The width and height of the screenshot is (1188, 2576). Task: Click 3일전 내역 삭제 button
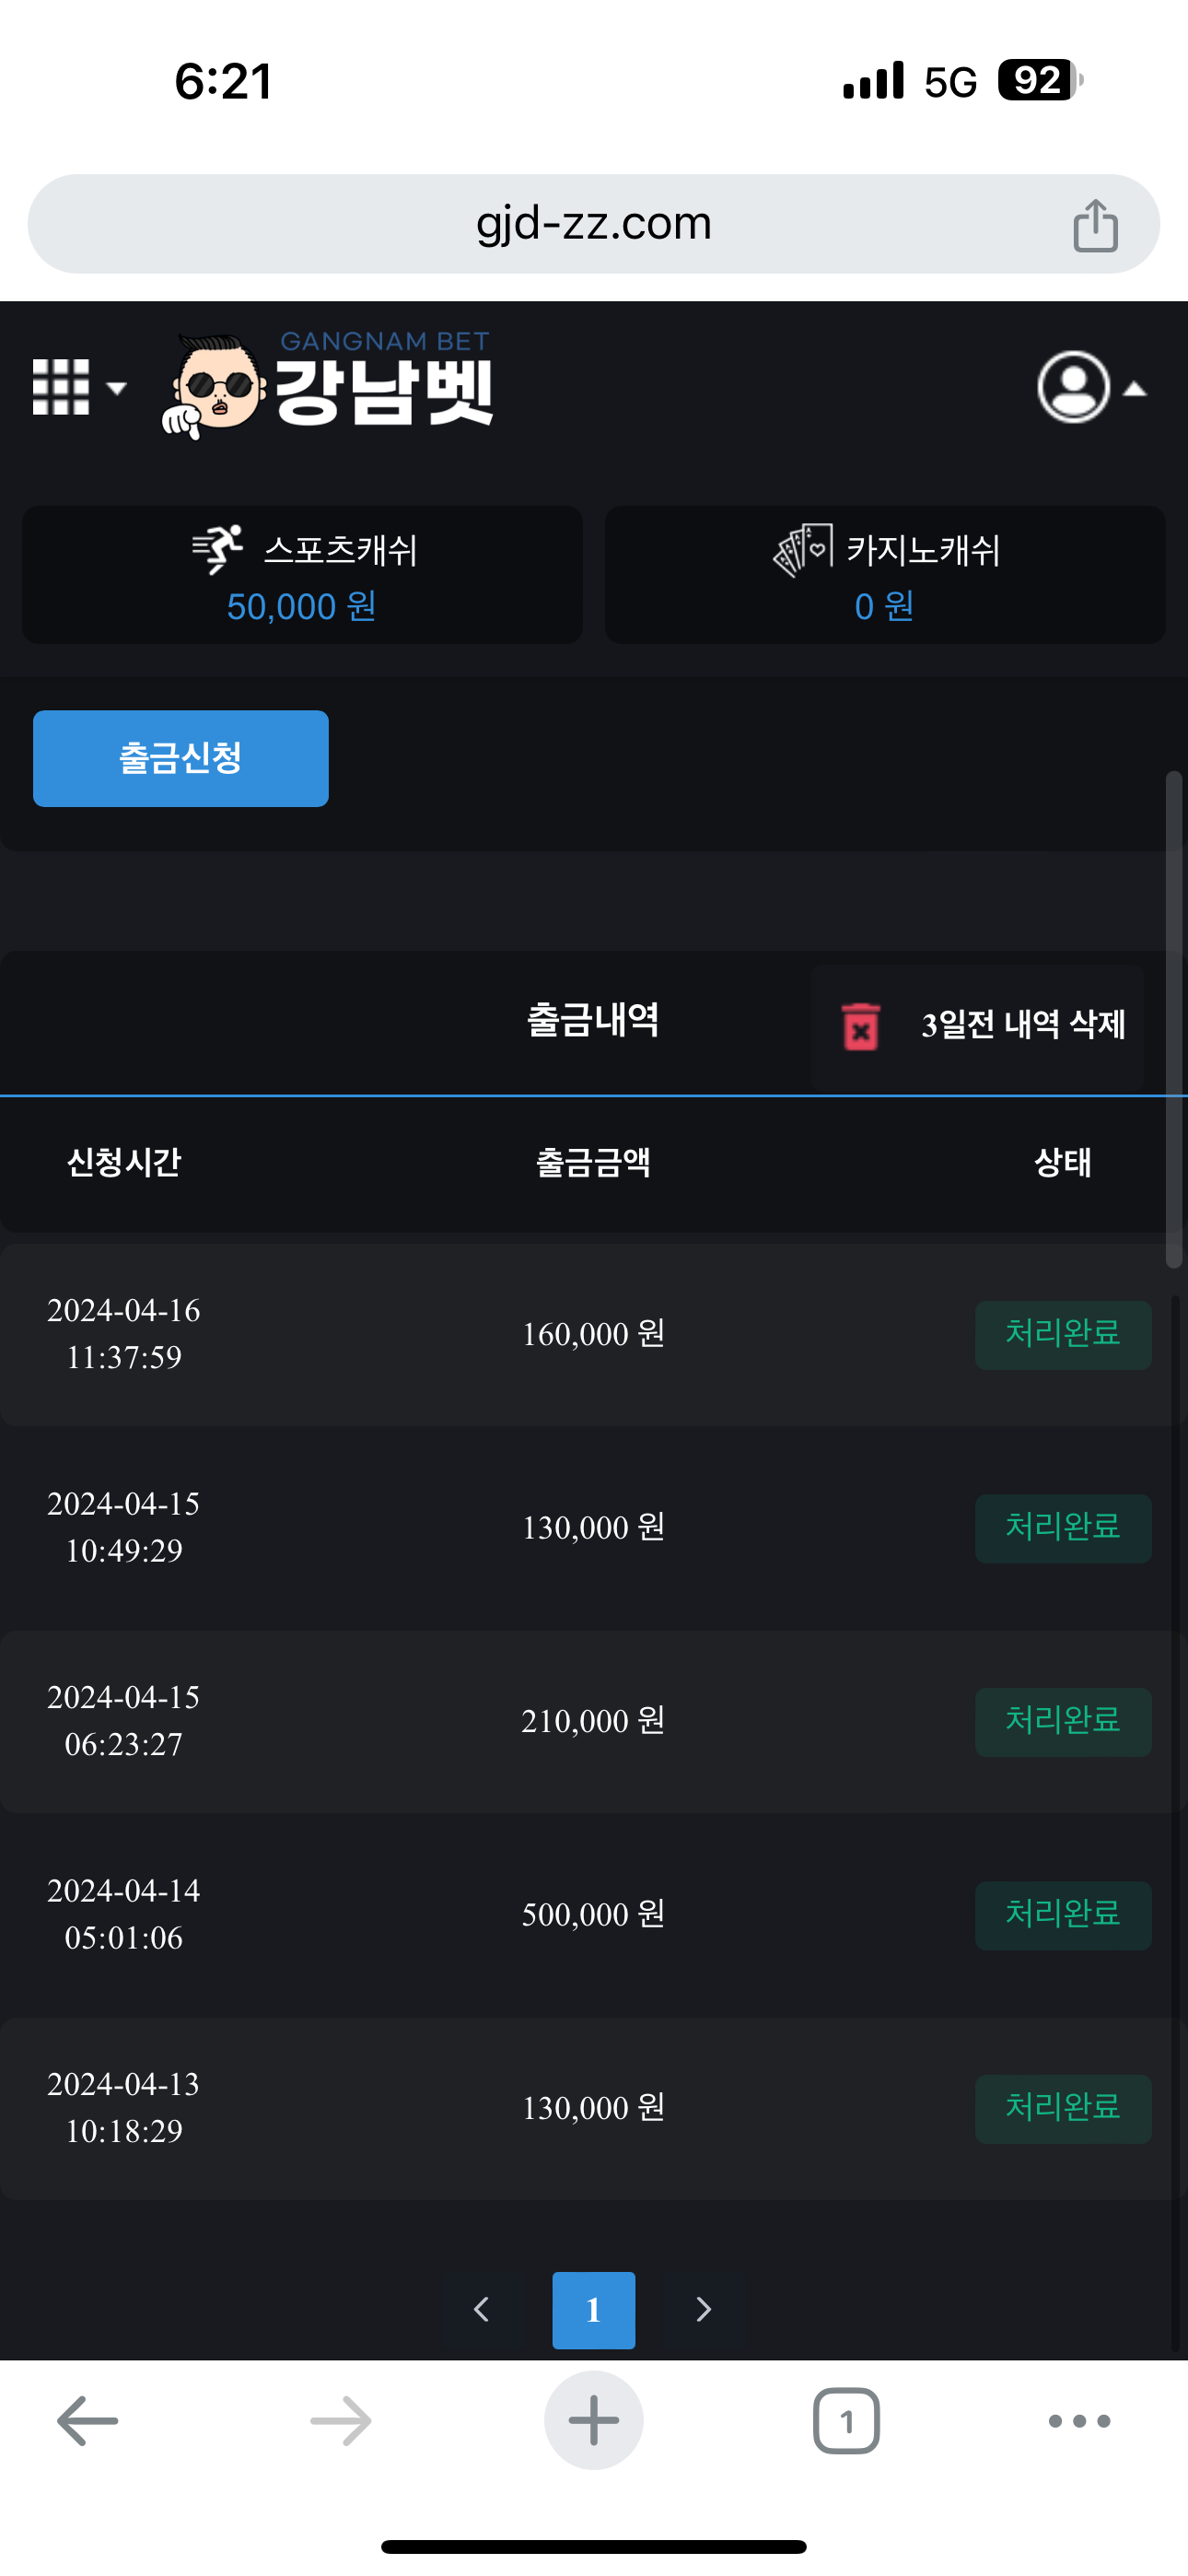pyautogui.click(x=1022, y=1025)
